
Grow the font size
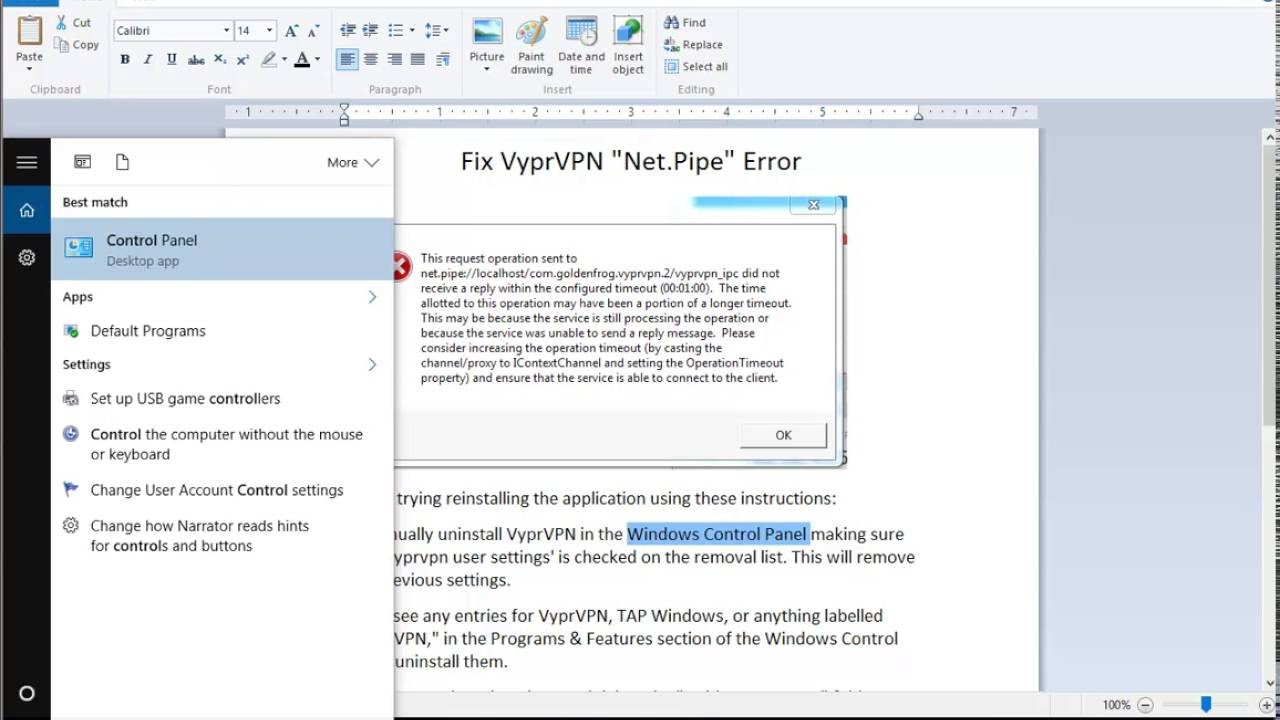291,31
